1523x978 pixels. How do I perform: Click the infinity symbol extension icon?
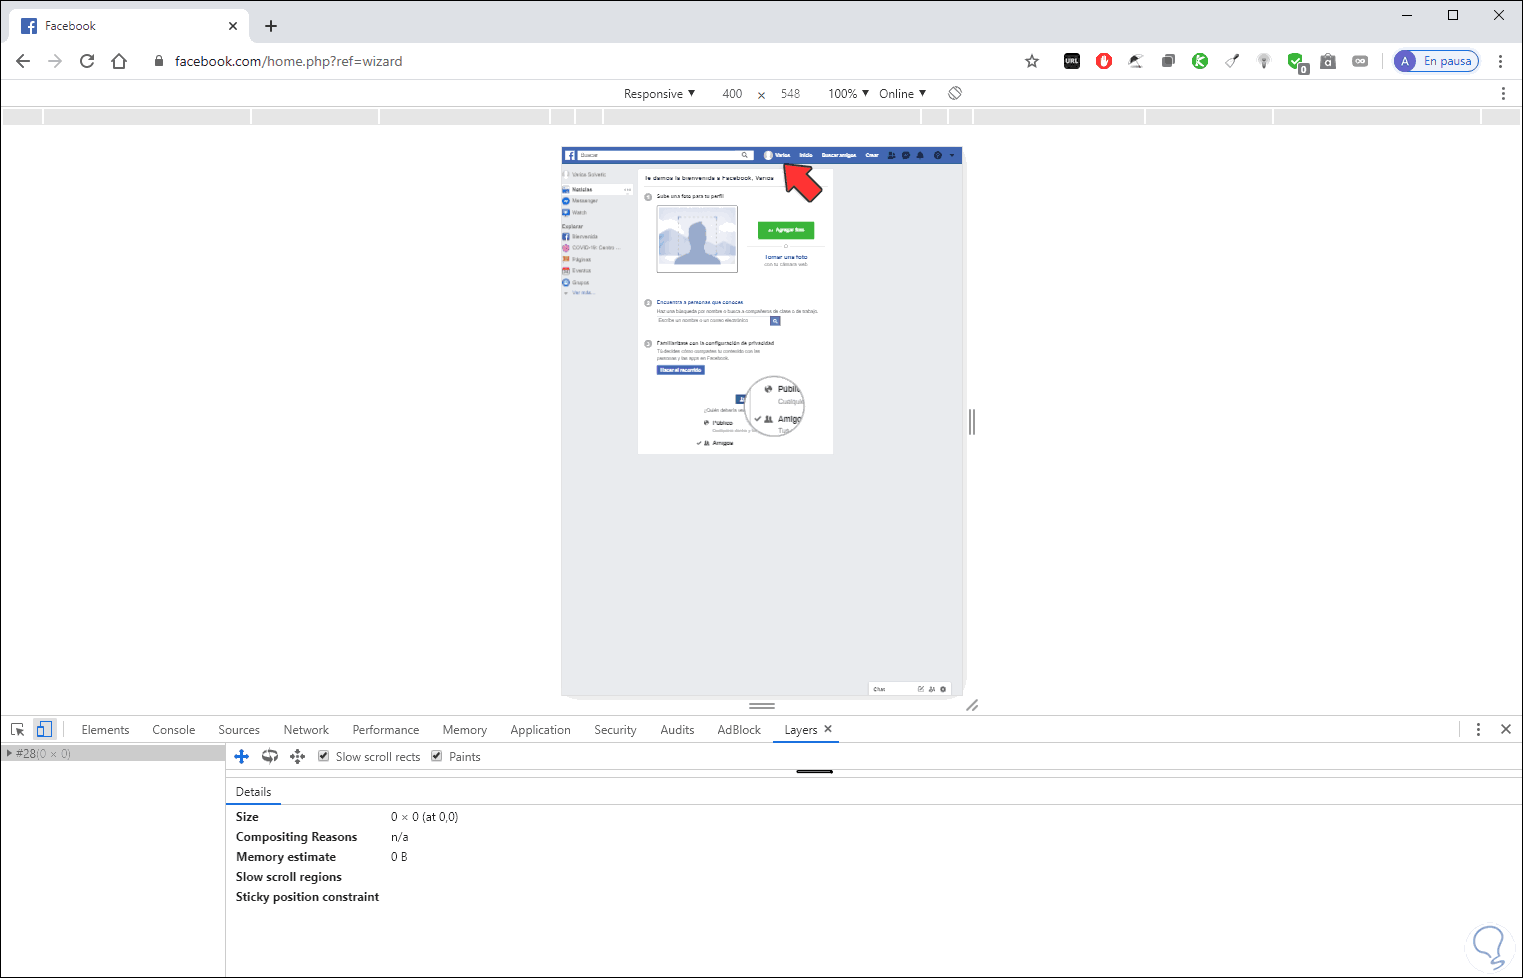(x=1360, y=61)
